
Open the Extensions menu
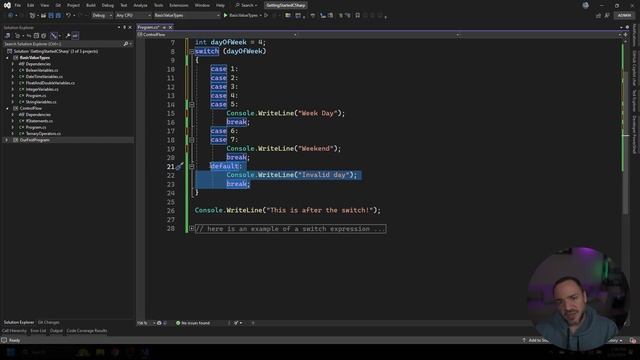pyautogui.click(x=179, y=5)
